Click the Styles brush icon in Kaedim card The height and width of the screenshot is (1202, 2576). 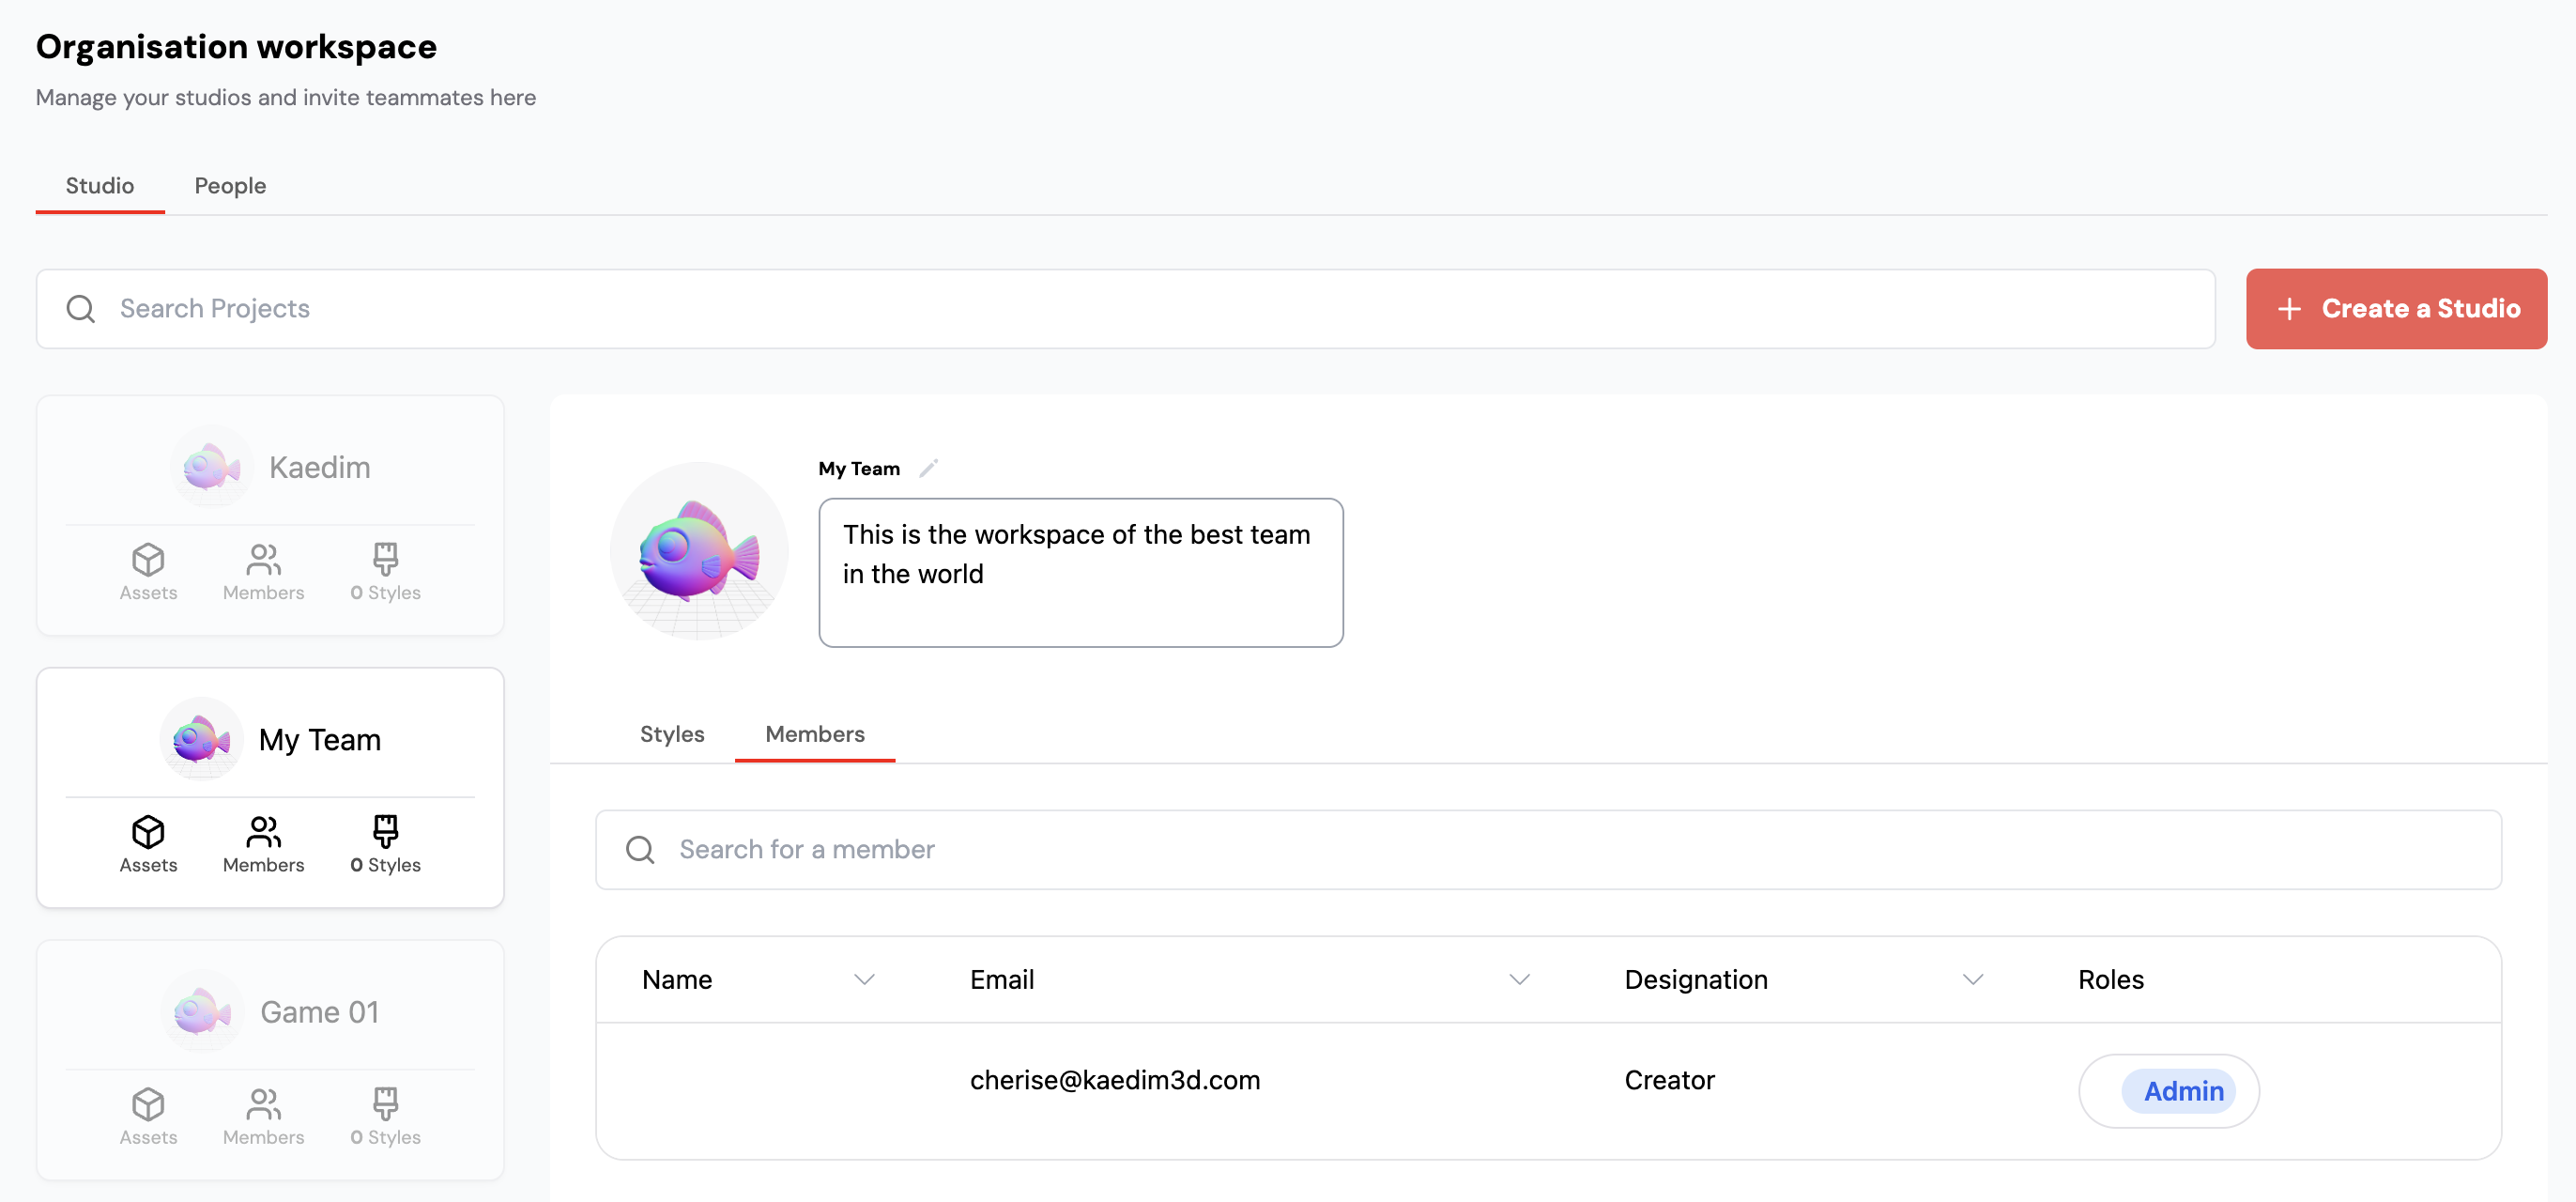pos(385,559)
